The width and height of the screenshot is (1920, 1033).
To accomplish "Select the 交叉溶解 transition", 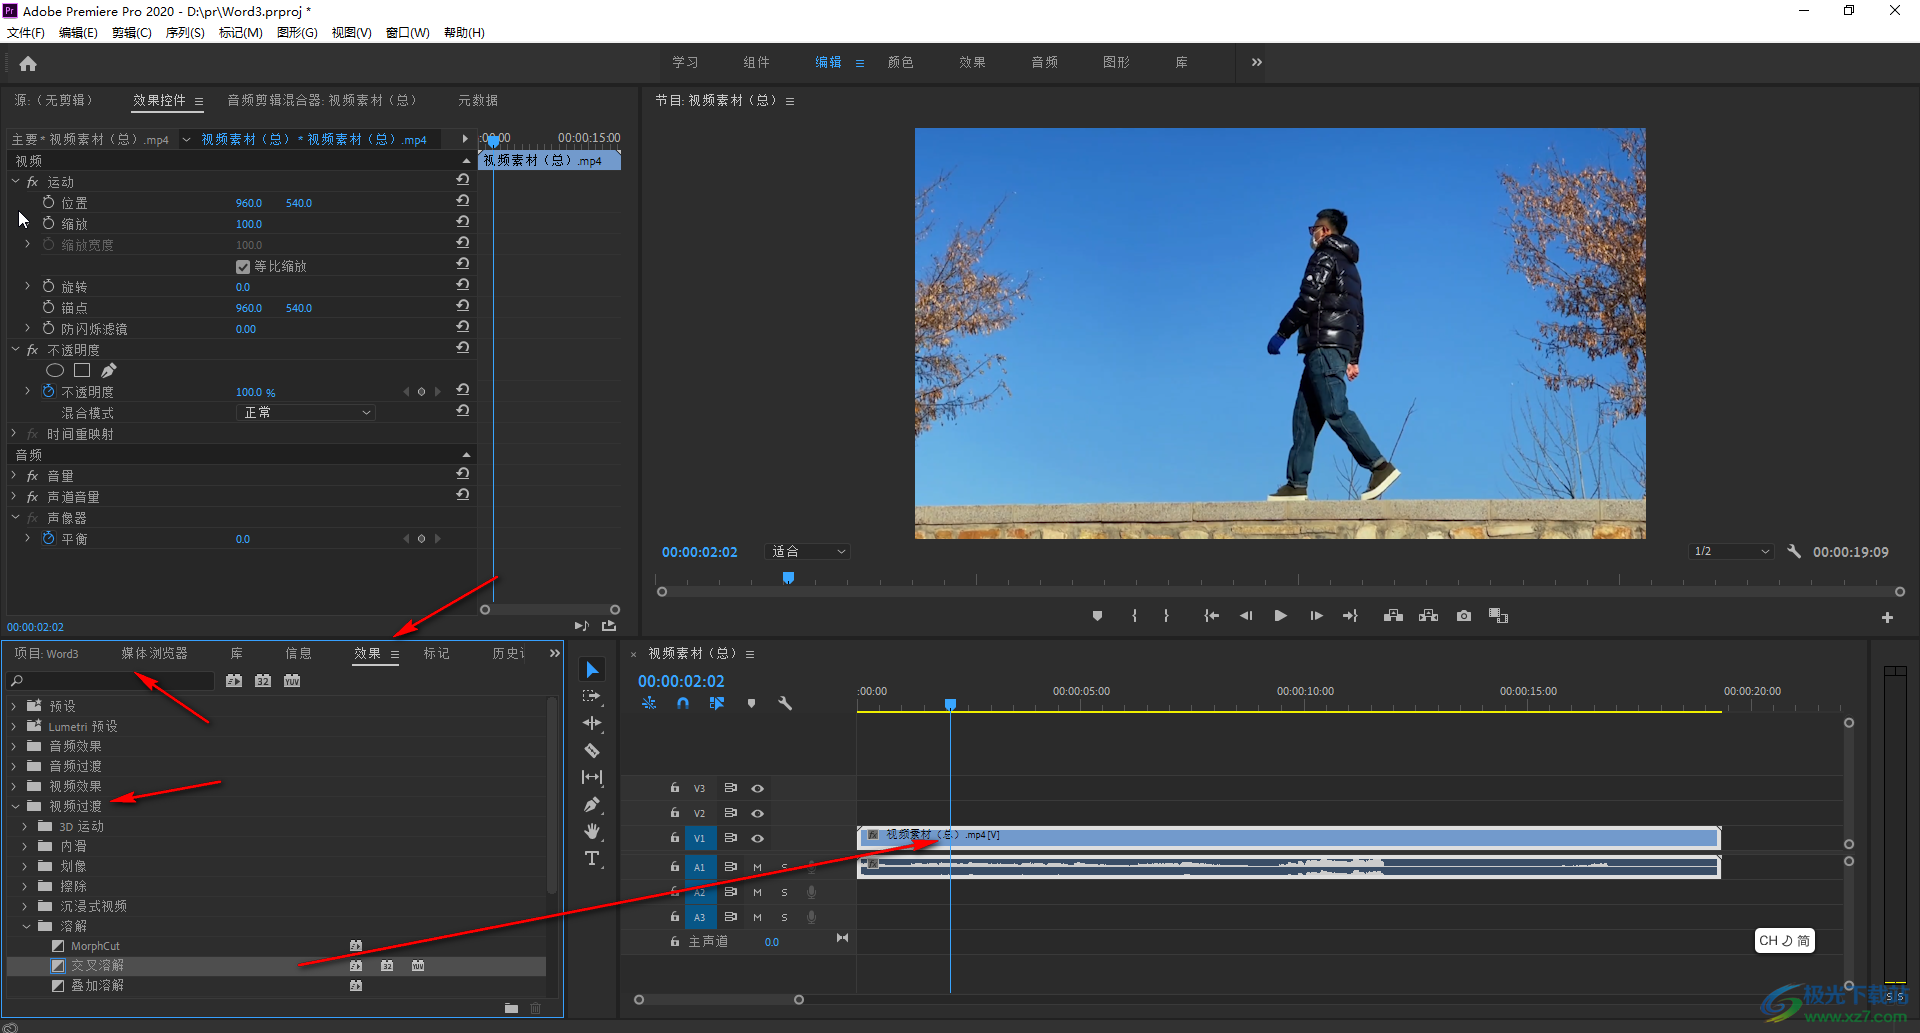I will tap(97, 966).
